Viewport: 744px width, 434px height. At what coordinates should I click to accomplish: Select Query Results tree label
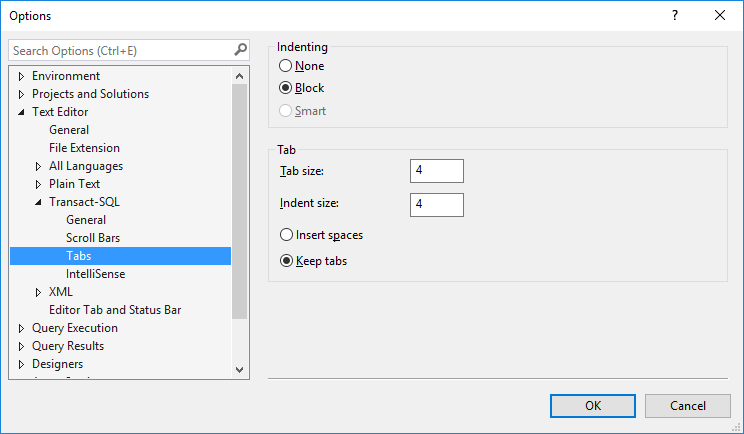(x=68, y=346)
